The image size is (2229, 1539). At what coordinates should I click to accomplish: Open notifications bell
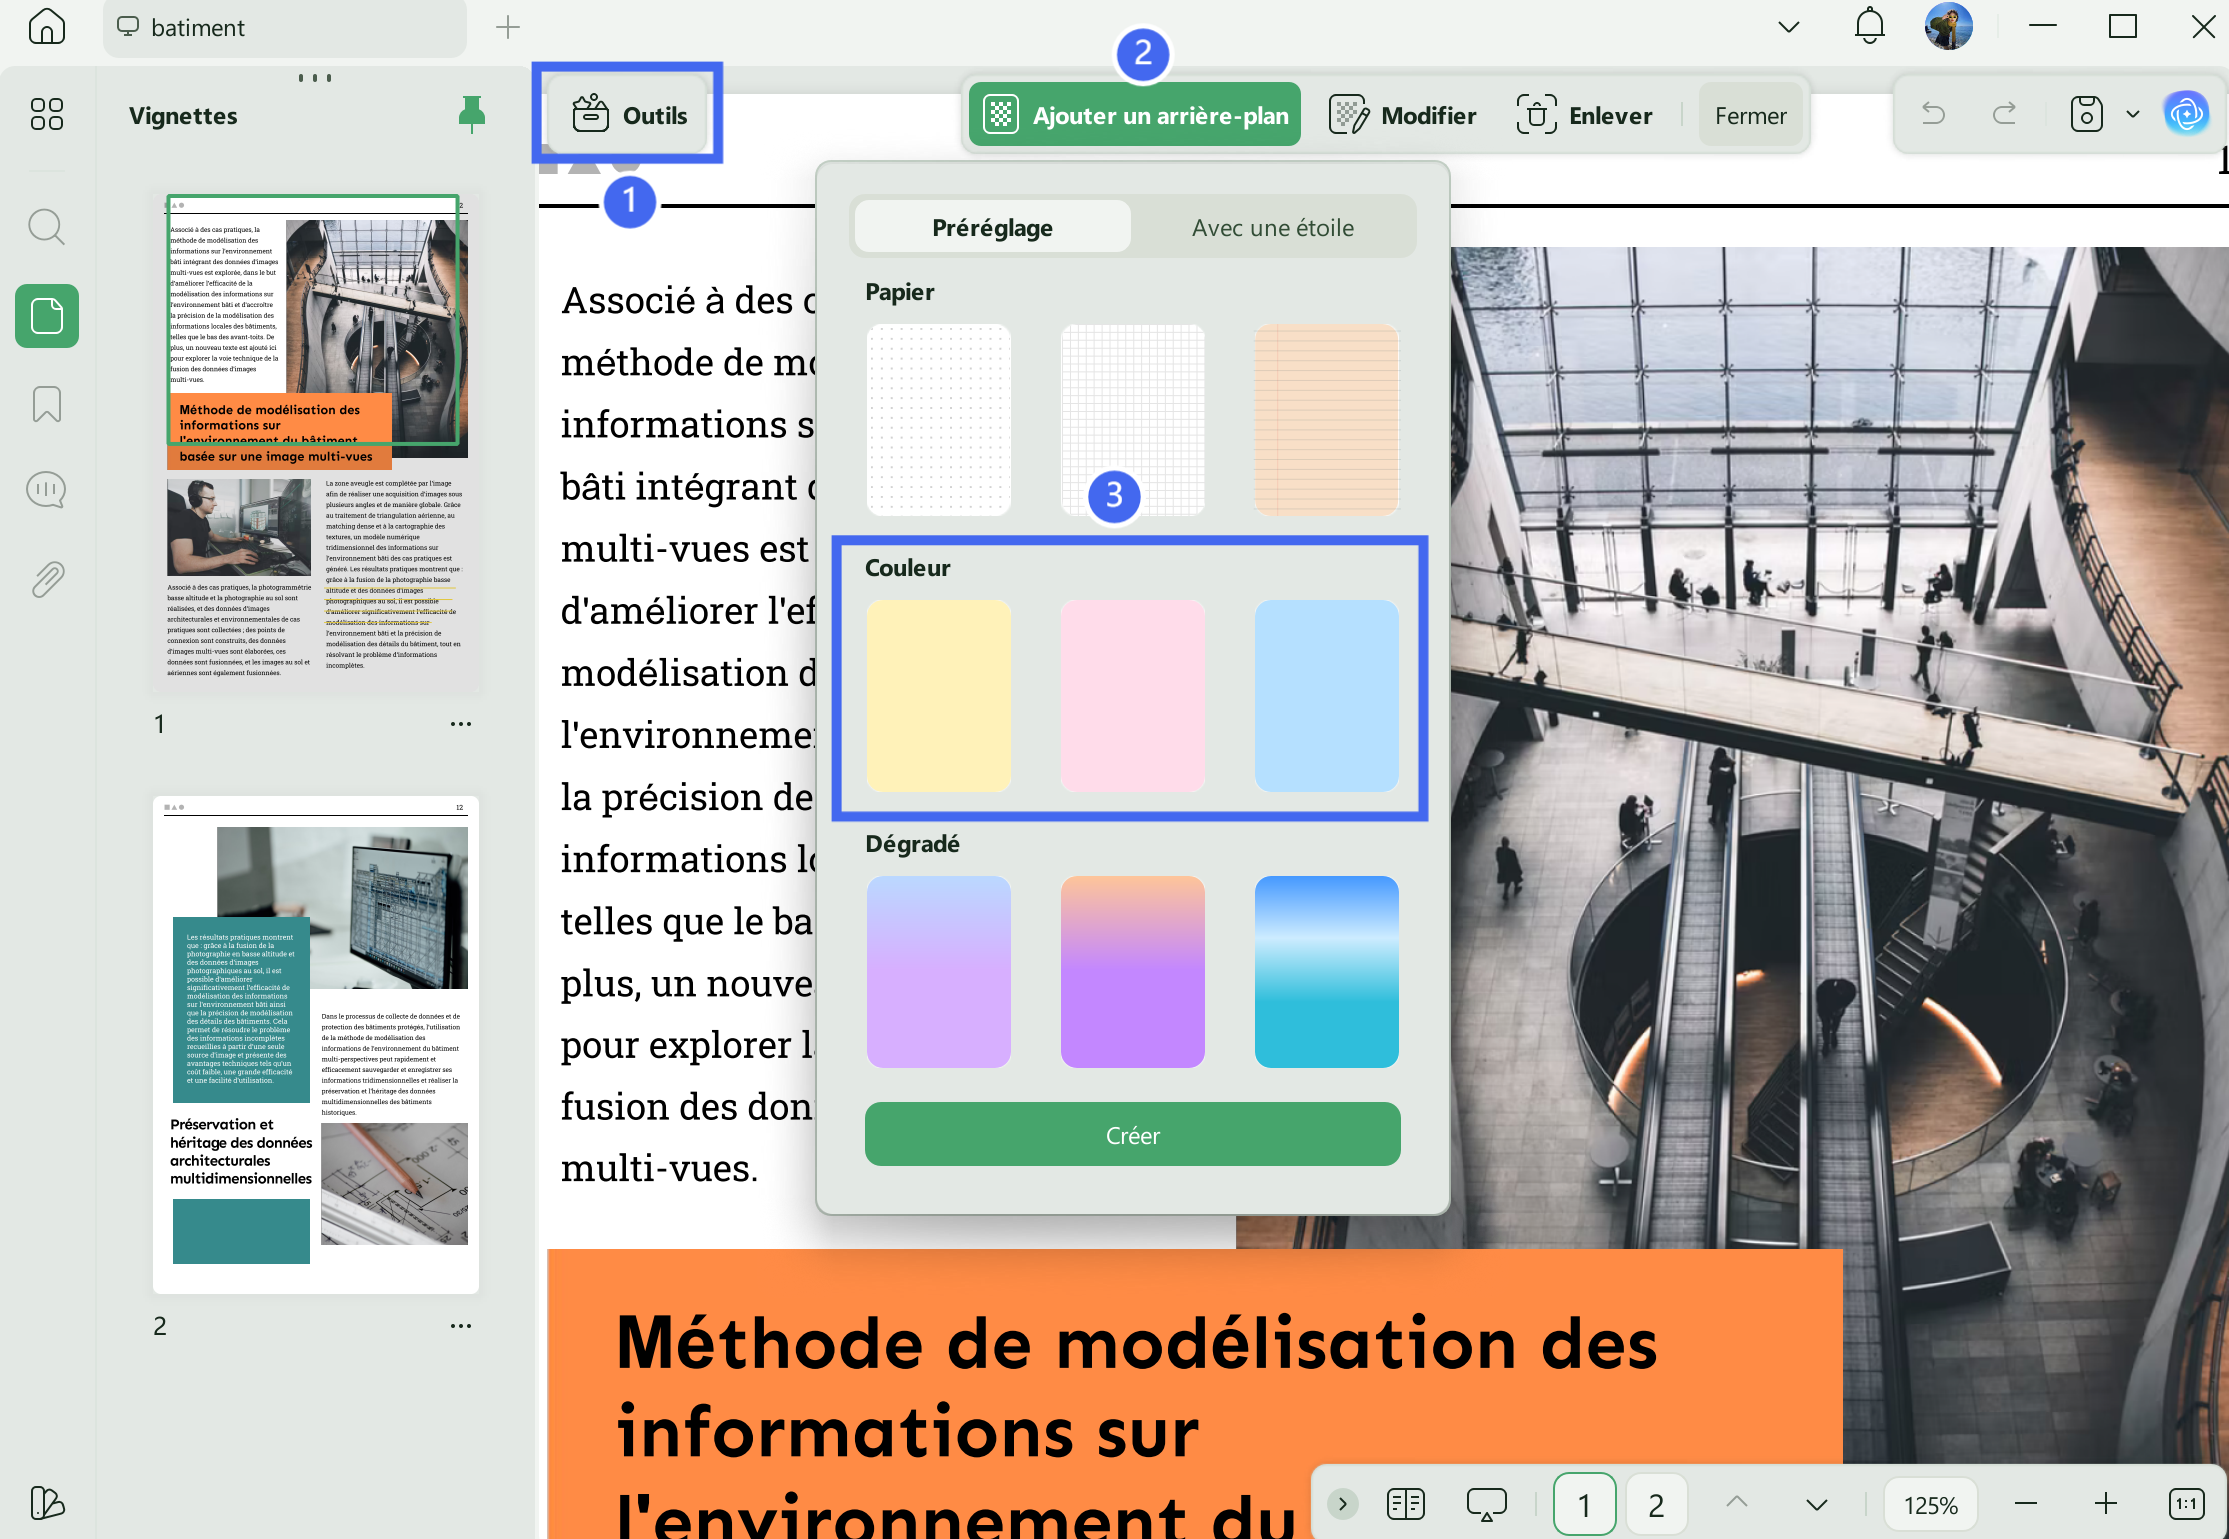coord(1869,26)
